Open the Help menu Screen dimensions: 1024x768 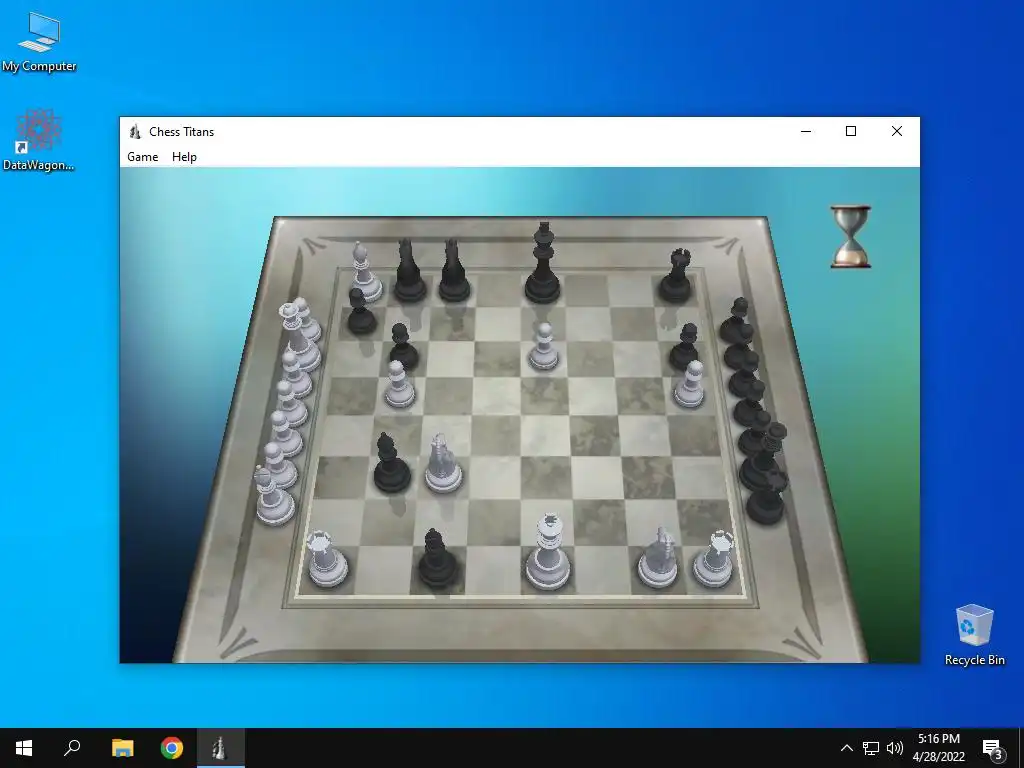[184, 157]
